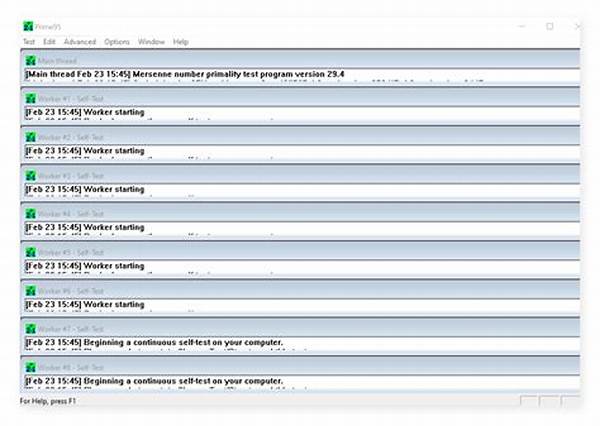Open the Window menu

coord(151,42)
